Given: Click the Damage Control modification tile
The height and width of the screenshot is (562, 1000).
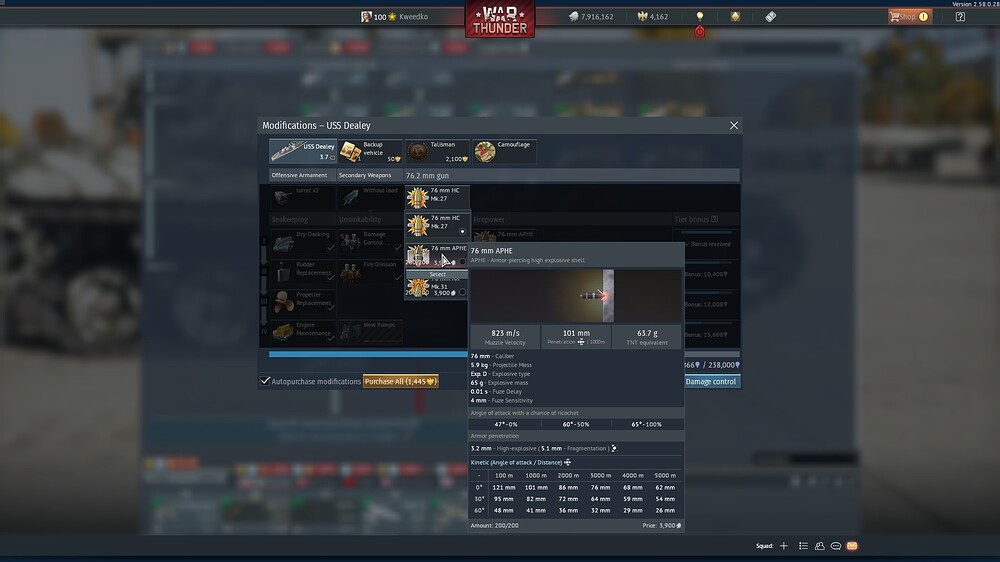Looking at the screenshot, I should pyautogui.click(x=371, y=242).
